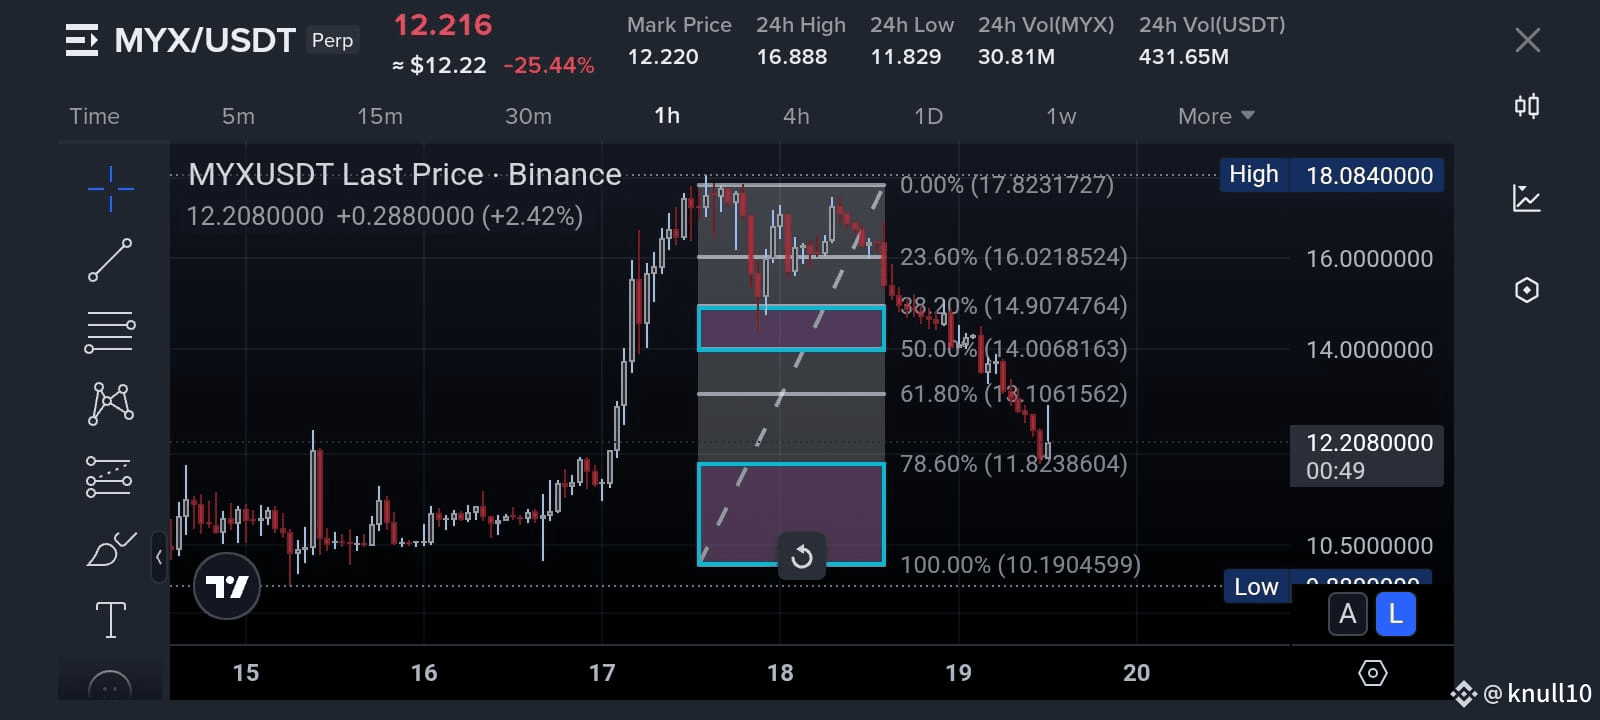Select the Text annotation tool

110,620
